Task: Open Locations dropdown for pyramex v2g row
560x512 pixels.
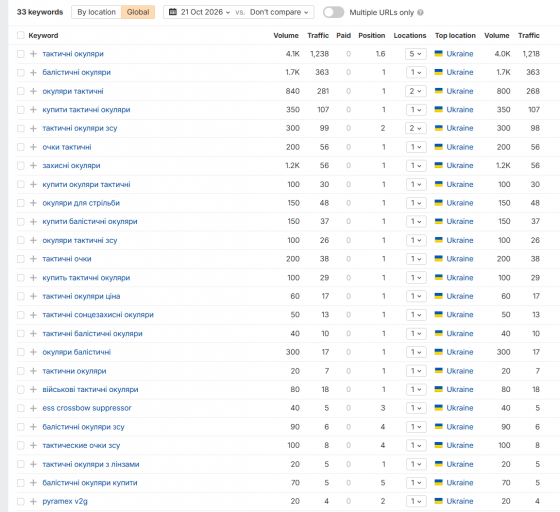Action: tap(416, 501)
